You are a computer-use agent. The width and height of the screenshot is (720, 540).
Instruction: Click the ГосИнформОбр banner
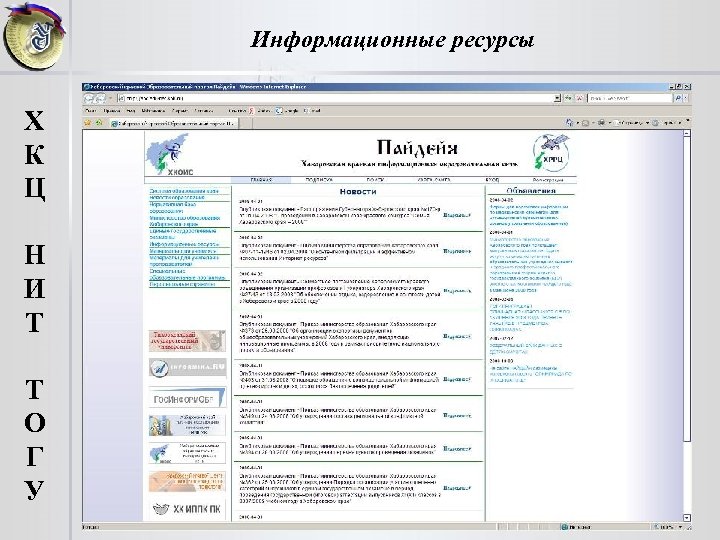[187, 398]
